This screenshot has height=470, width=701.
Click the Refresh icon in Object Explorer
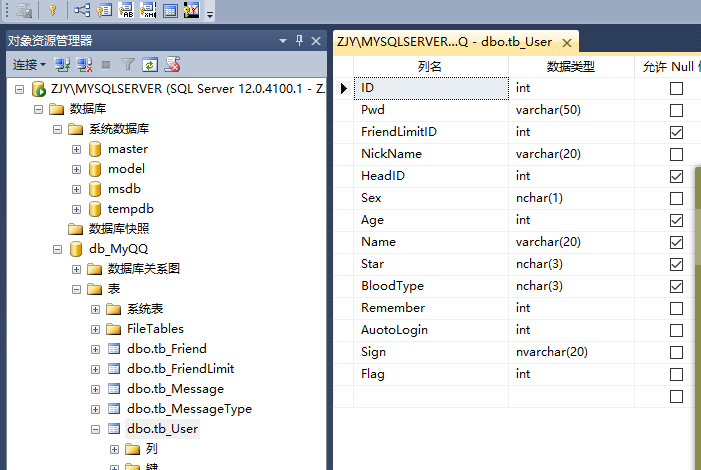150,65
